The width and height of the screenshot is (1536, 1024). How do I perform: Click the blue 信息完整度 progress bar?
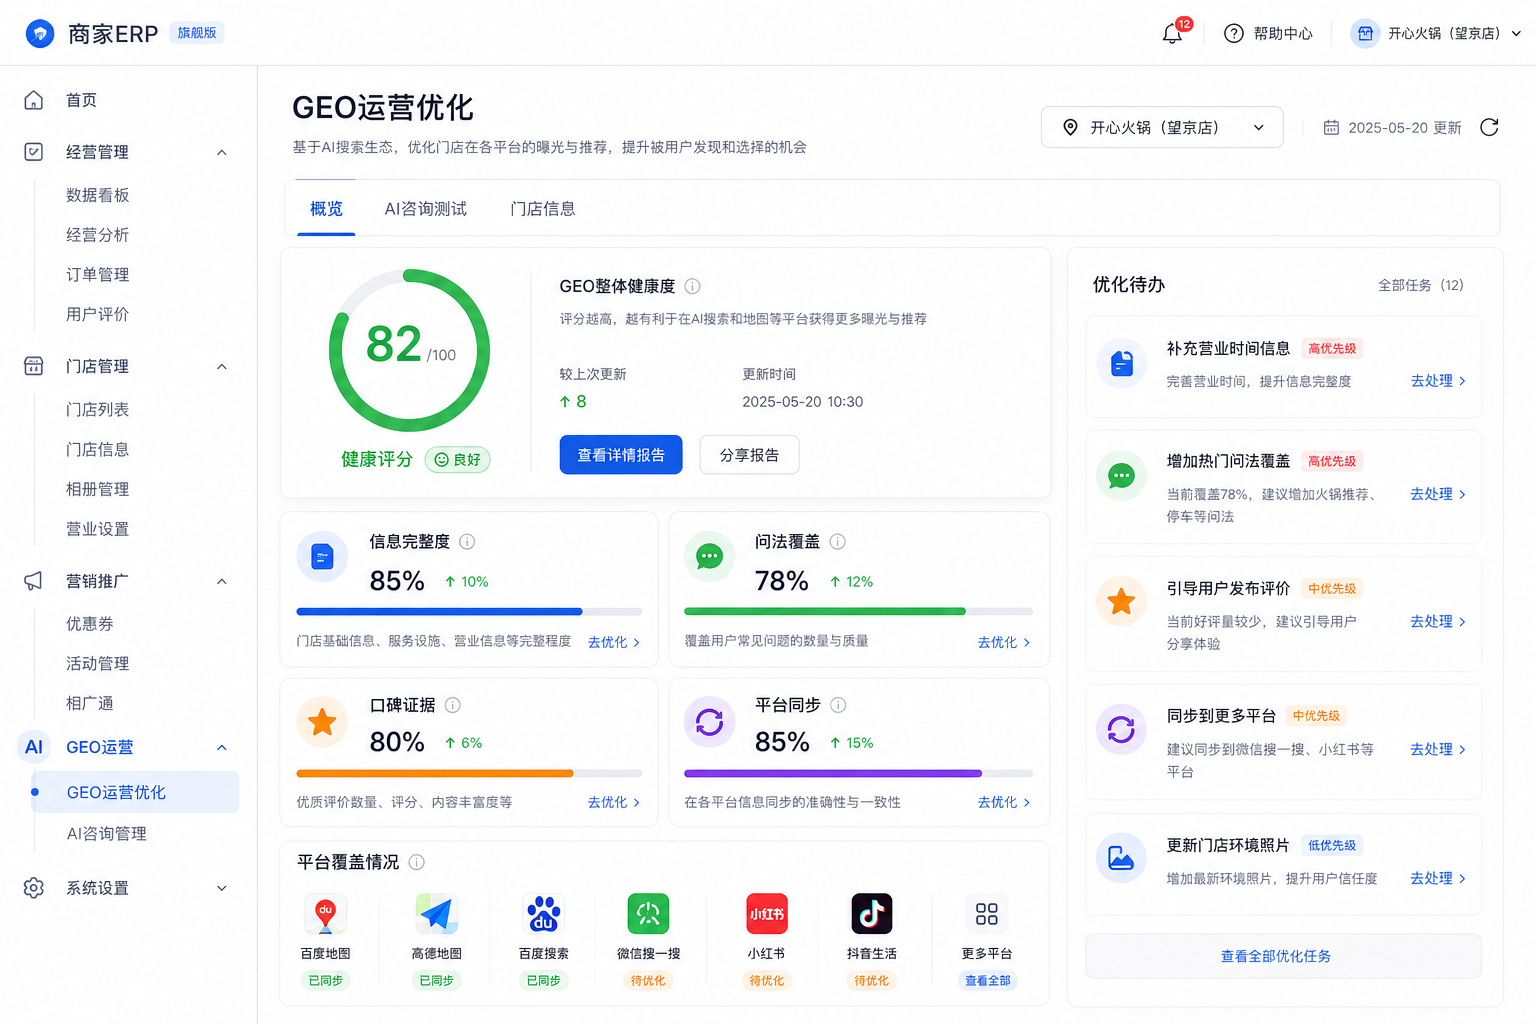(469, 611)
